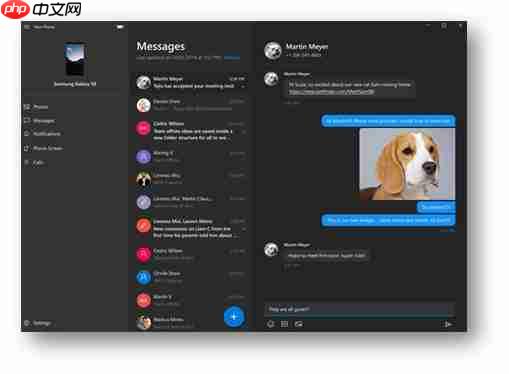The height and width of the screenshot is (374, 509).
Task: Click Martin Meyer's avatar in the chat header
Action: tap(273, 50)
